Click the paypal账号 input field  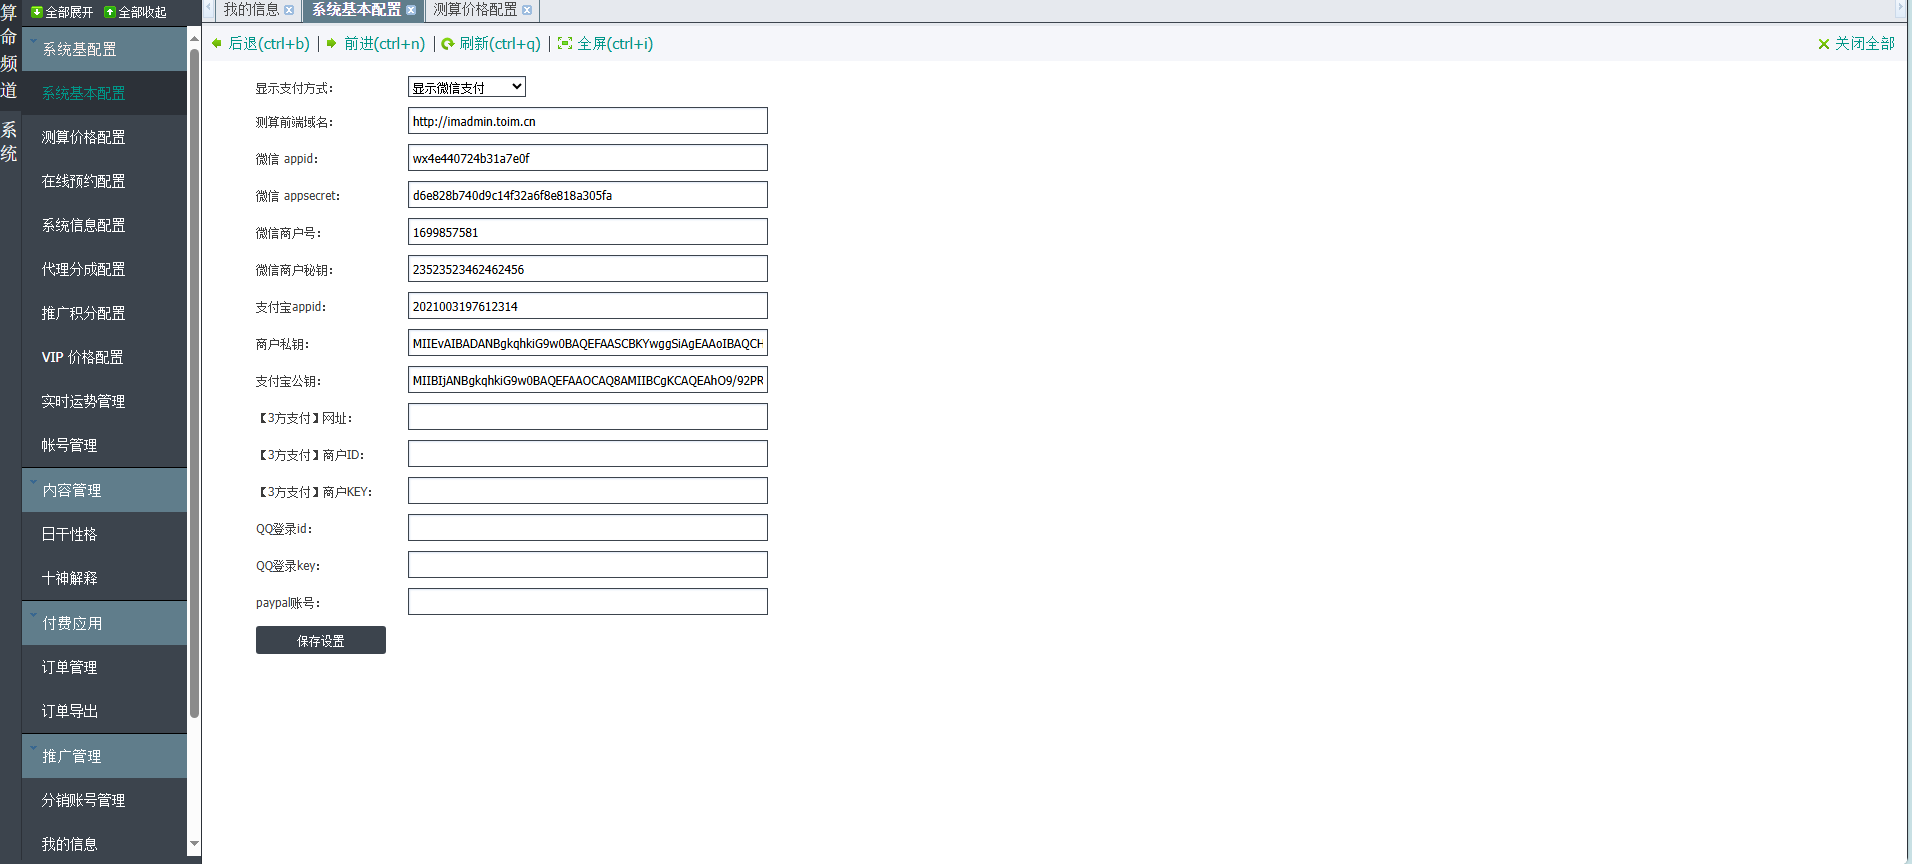pos(588,602)
